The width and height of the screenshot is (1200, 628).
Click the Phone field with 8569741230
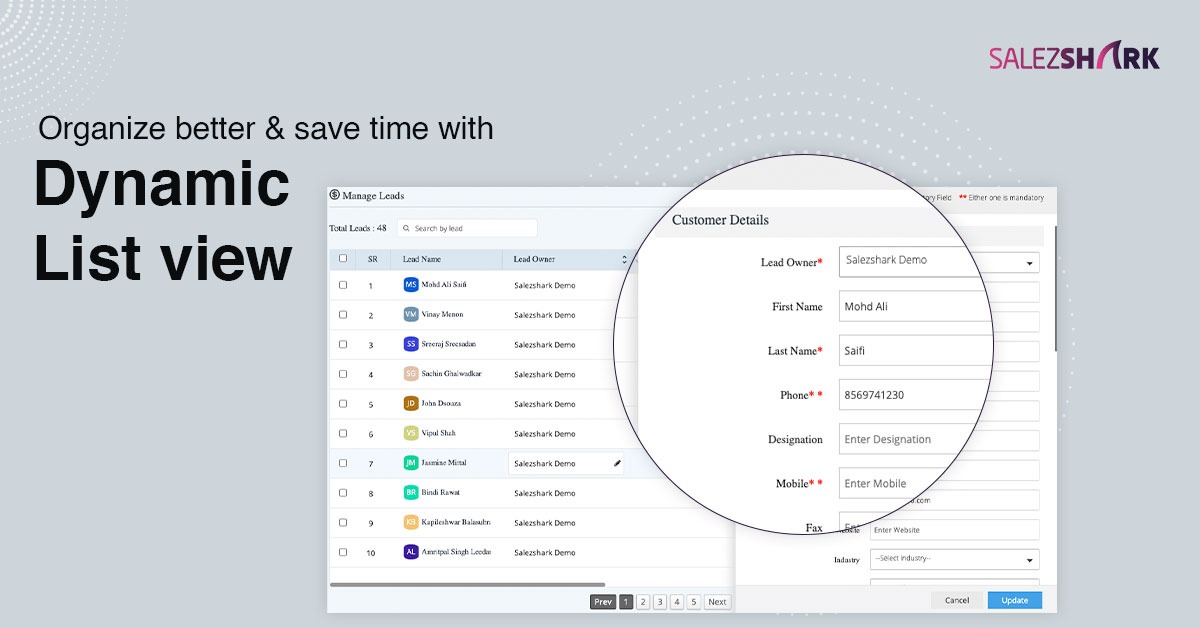pyautogui.click(x=915, y=394)
